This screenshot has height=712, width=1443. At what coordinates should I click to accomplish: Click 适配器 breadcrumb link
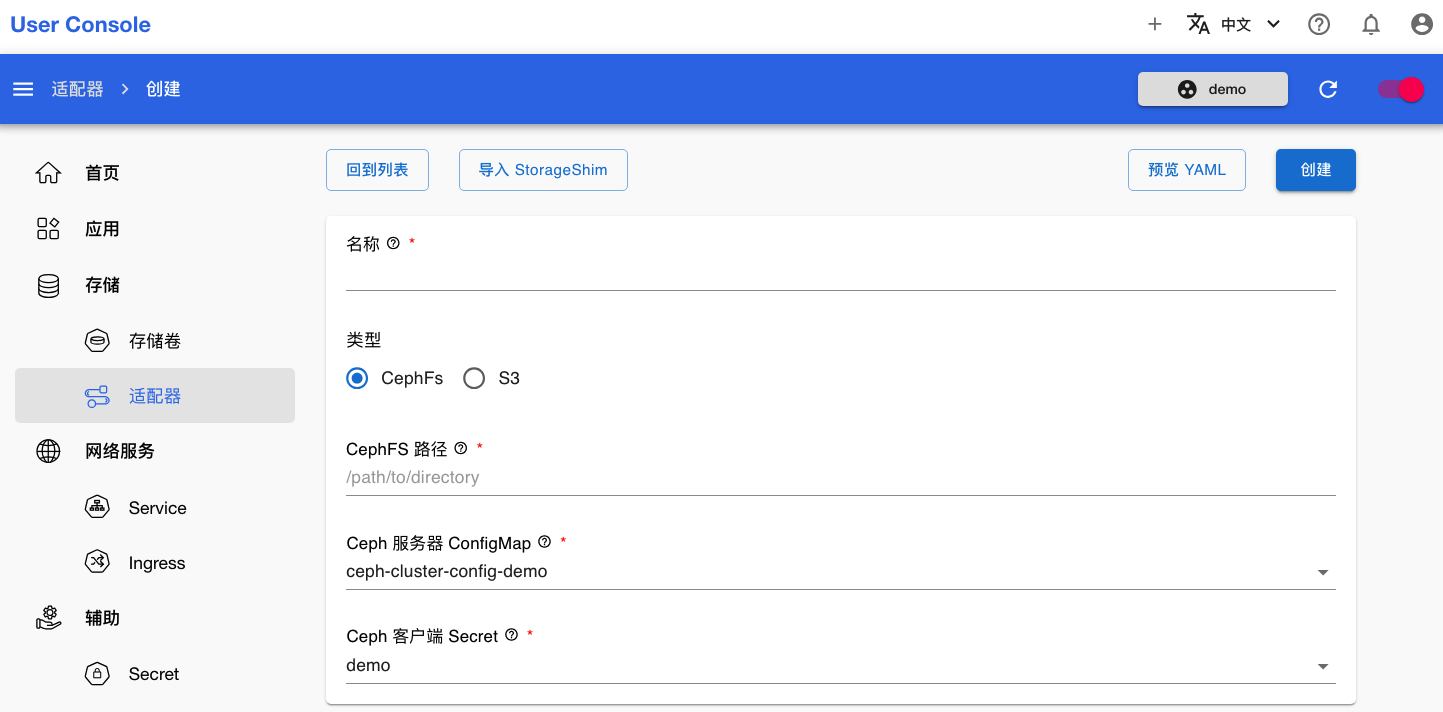[78, 89]
